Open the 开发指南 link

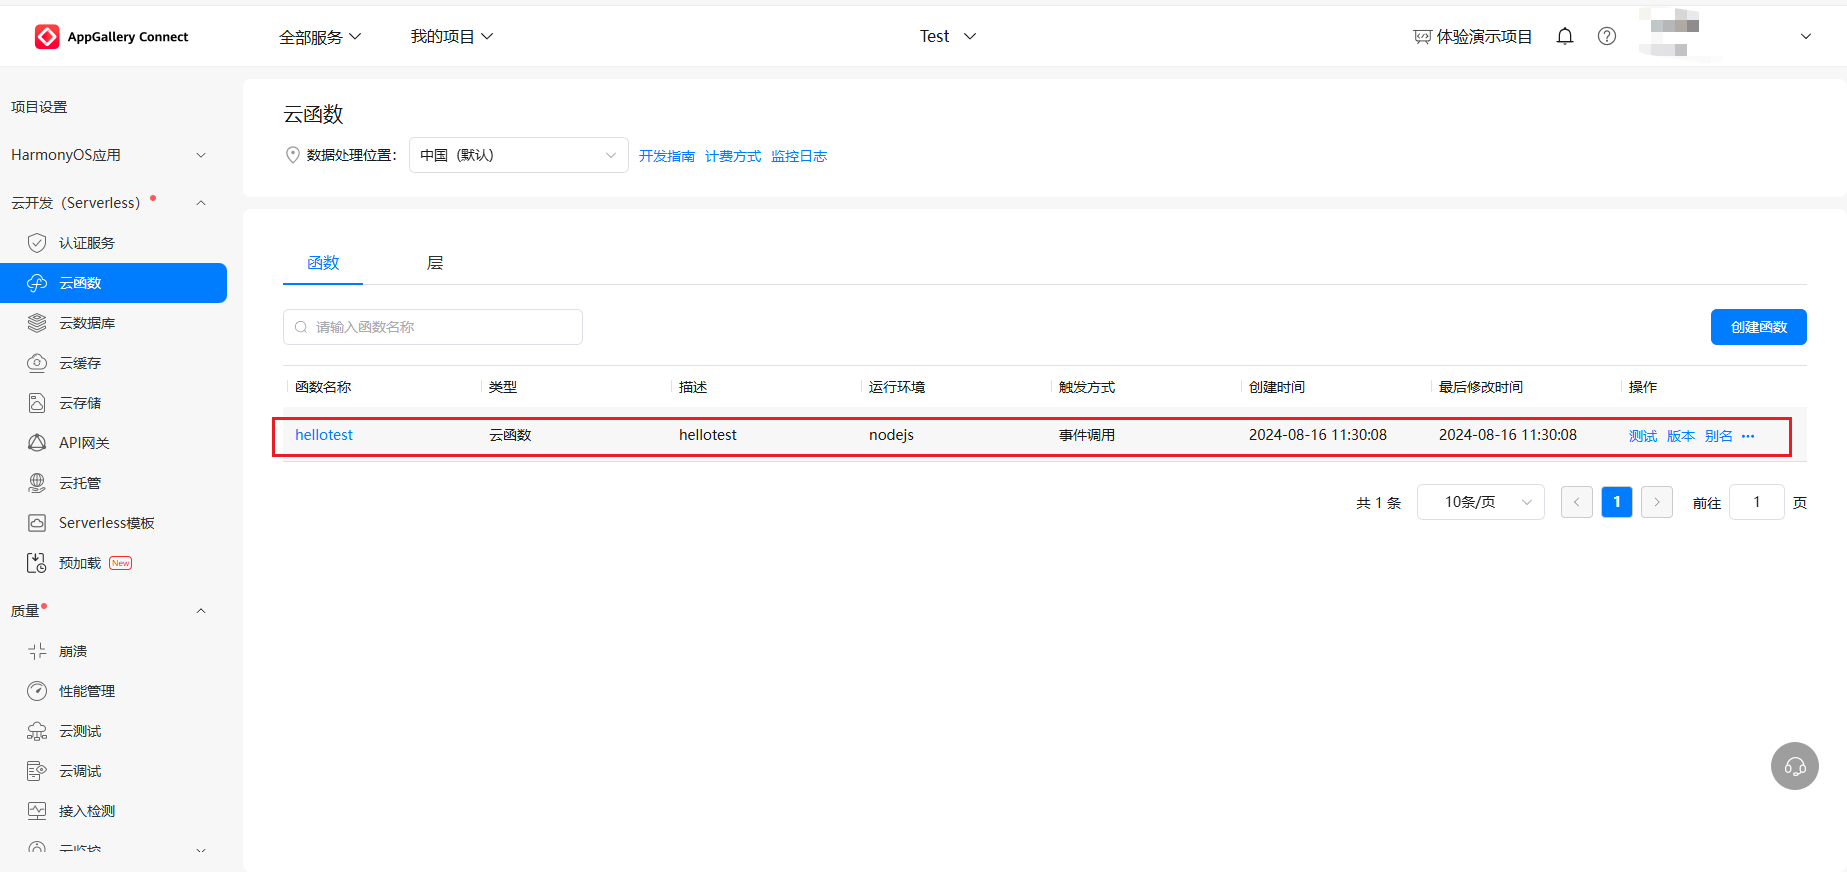tap(667, 156)
